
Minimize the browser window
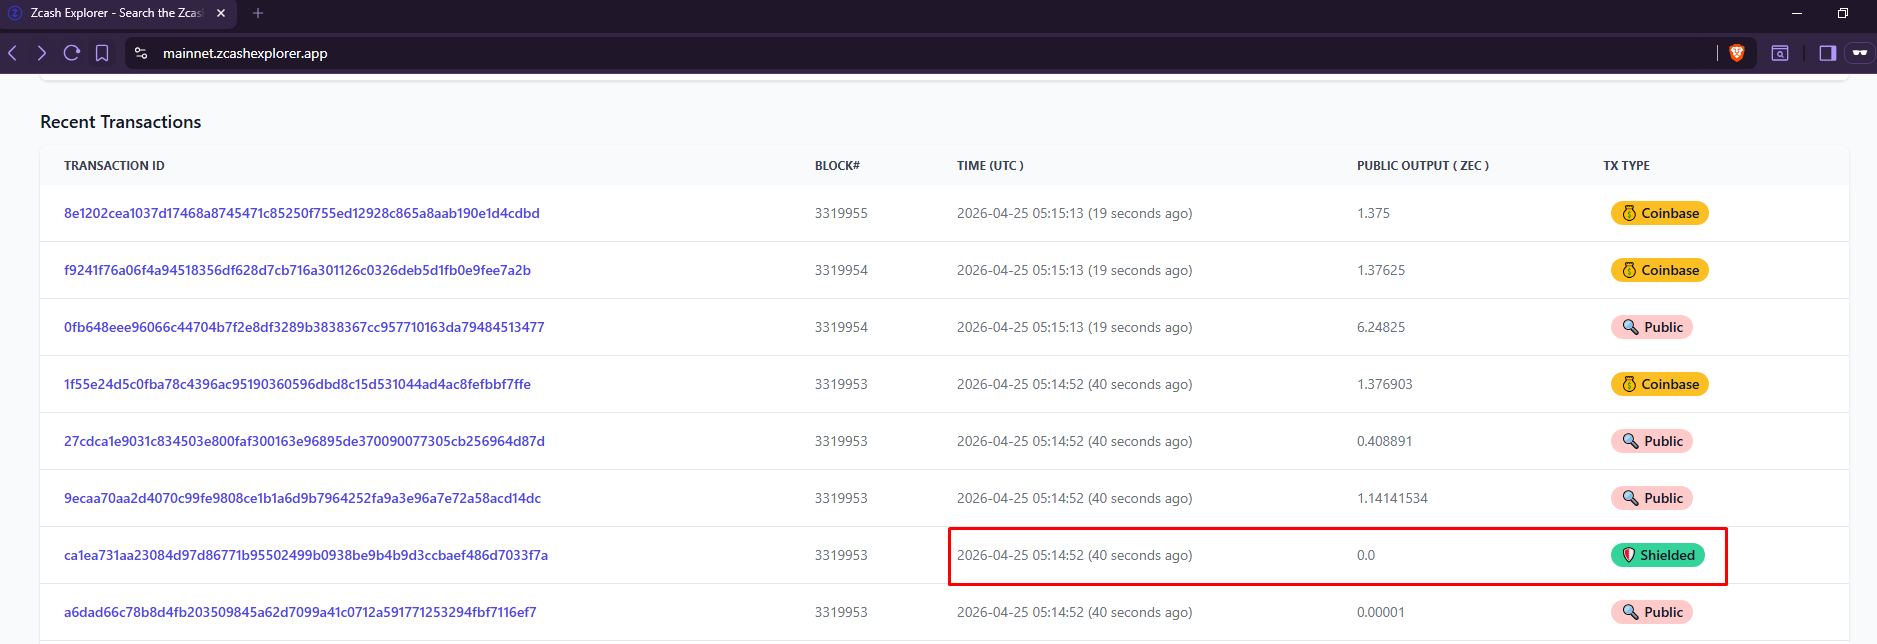click(x=1797, y=13)
